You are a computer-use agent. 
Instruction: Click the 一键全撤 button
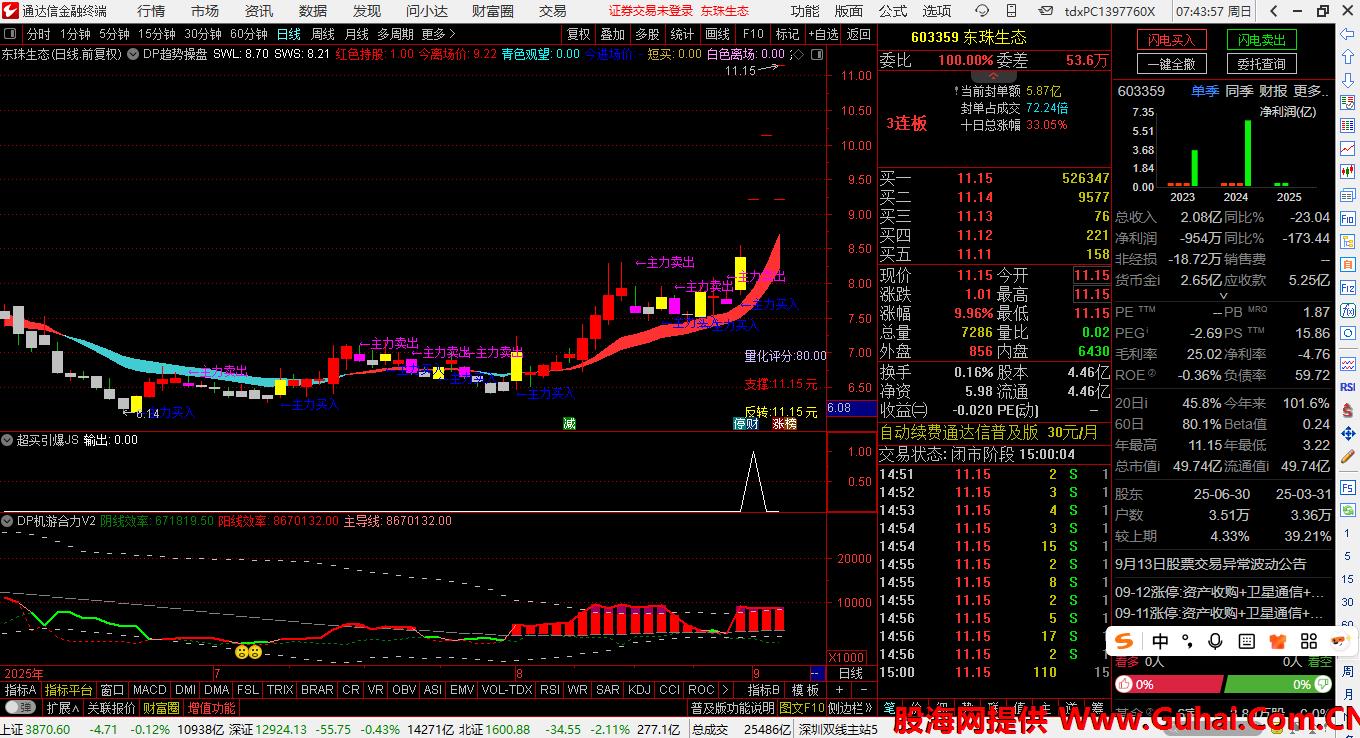click(1171, 63)
